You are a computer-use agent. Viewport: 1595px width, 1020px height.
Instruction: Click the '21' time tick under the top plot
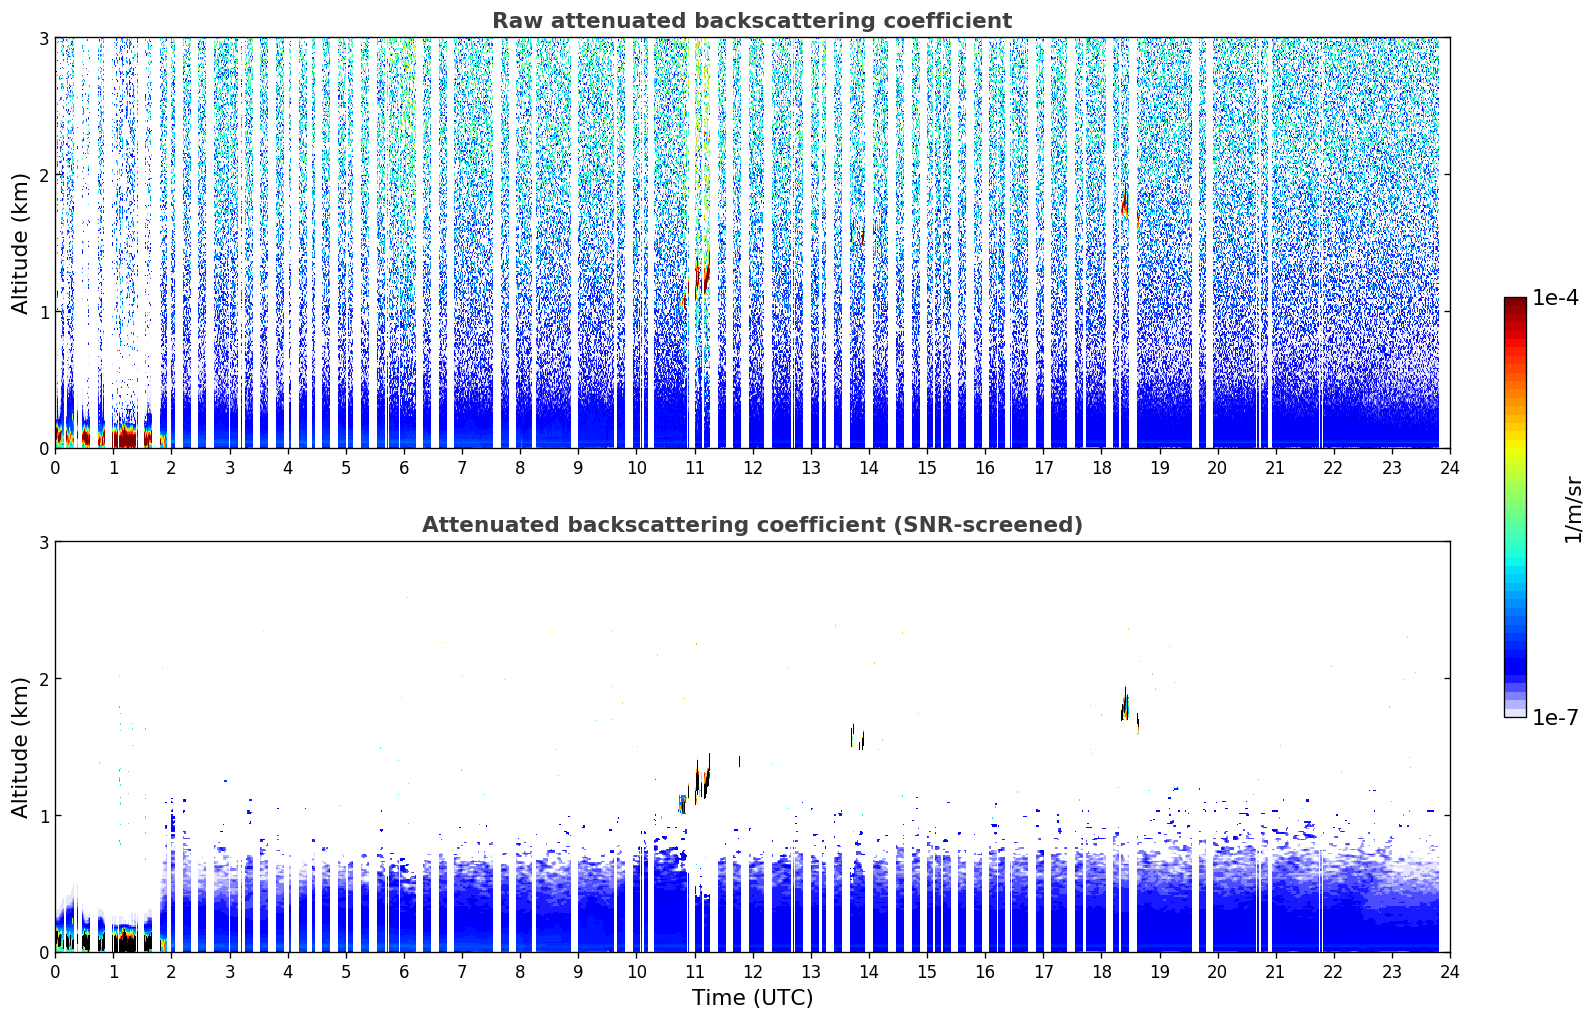click(1275, 467)
